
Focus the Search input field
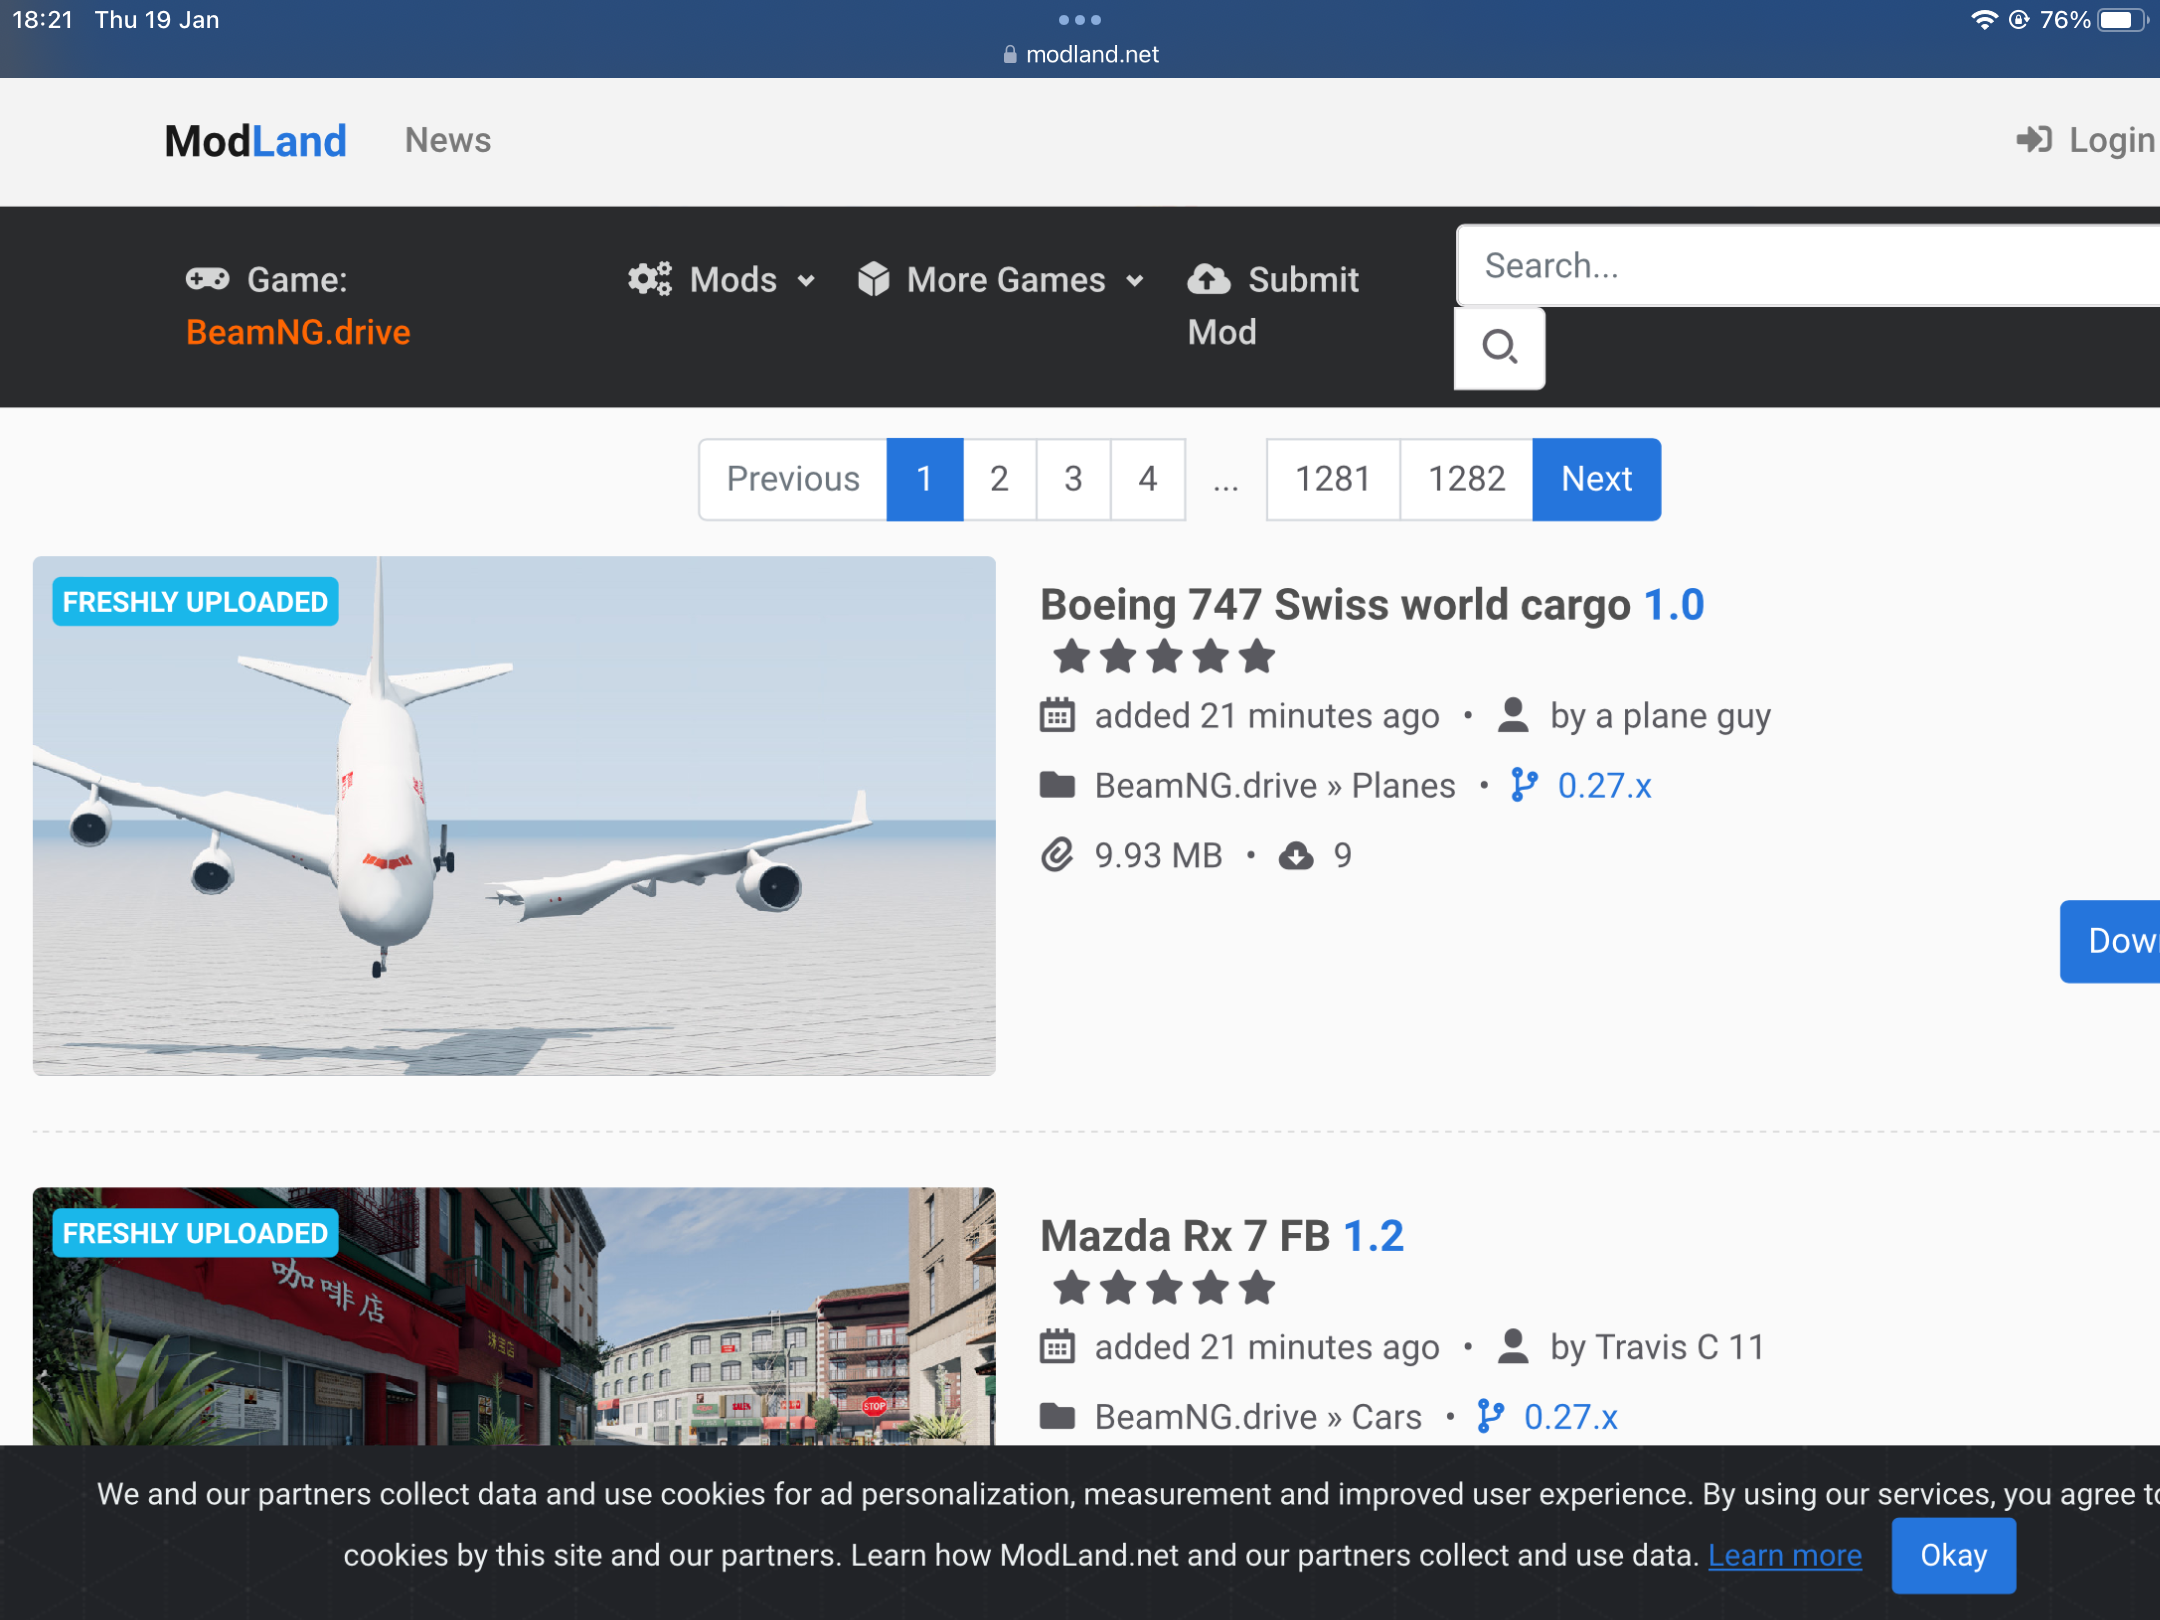1810,266
